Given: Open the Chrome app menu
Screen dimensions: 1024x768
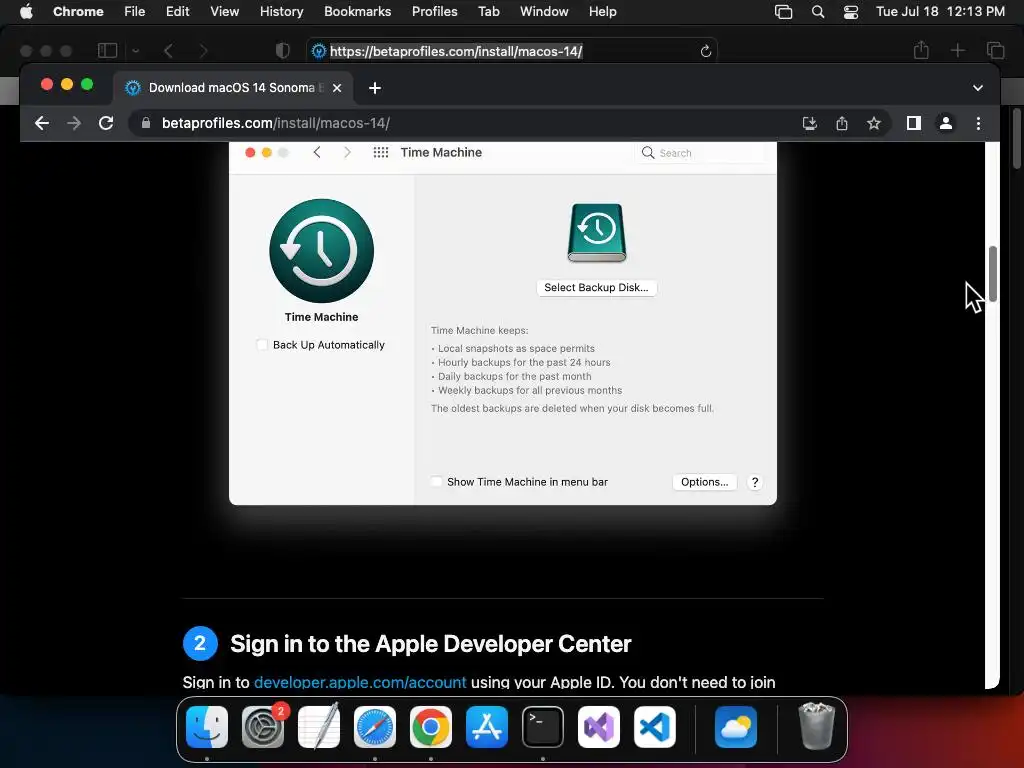Looking at the screenshot, I should pos(78,11).
